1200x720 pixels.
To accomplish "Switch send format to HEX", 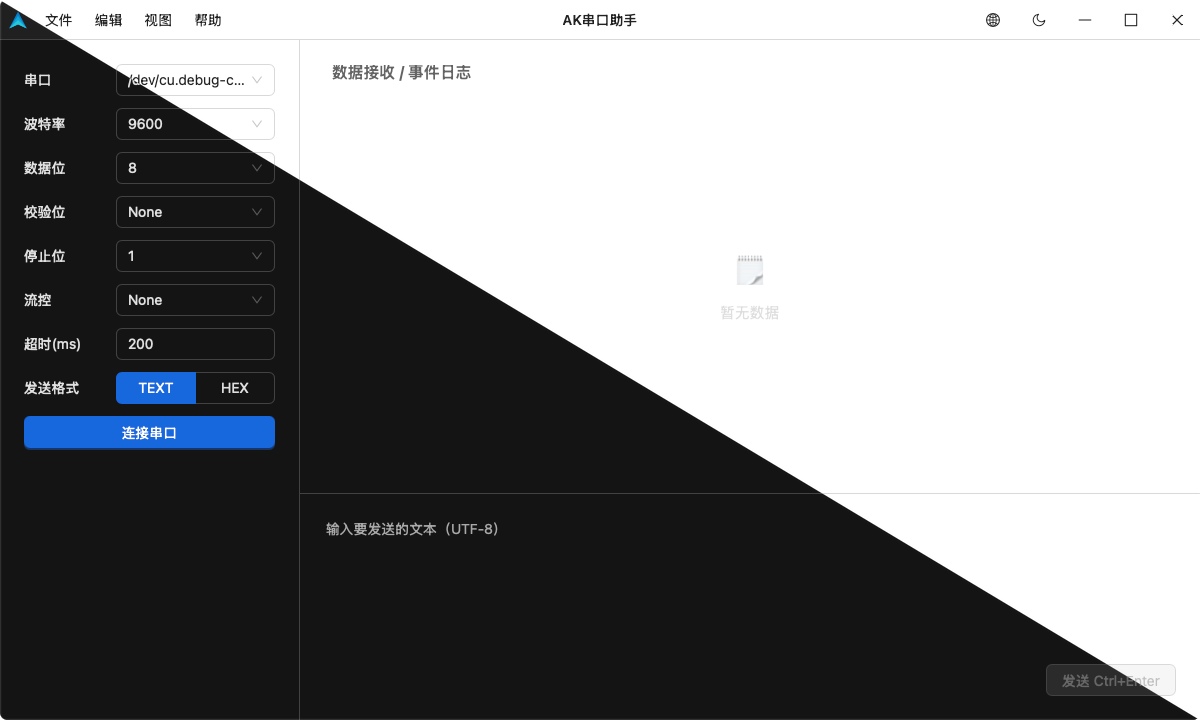I will 235,388.
